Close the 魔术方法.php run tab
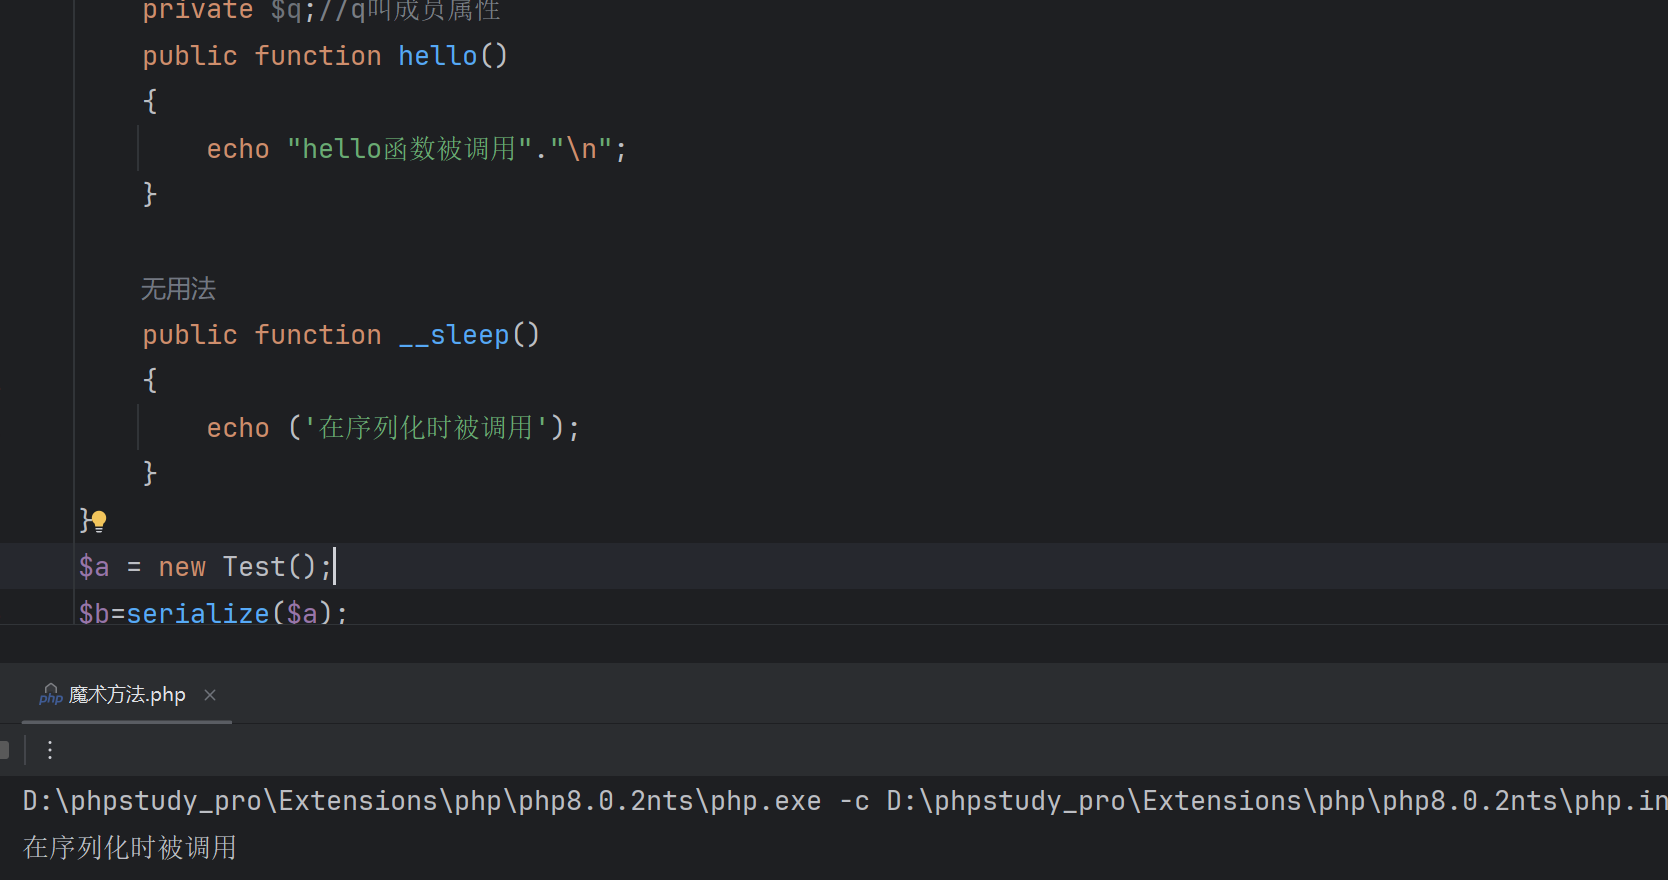The height and width of the screenshot is (880, 1668). point(210,695)
